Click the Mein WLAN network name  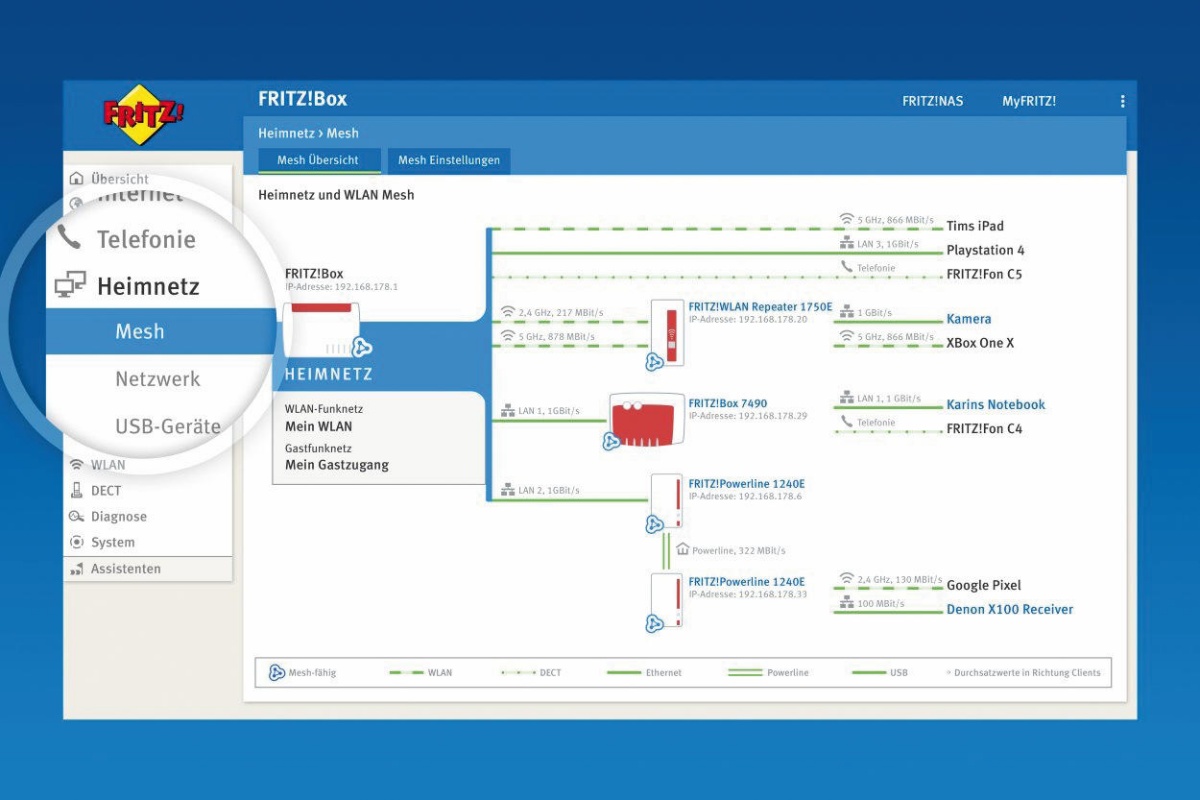(319, 426)
